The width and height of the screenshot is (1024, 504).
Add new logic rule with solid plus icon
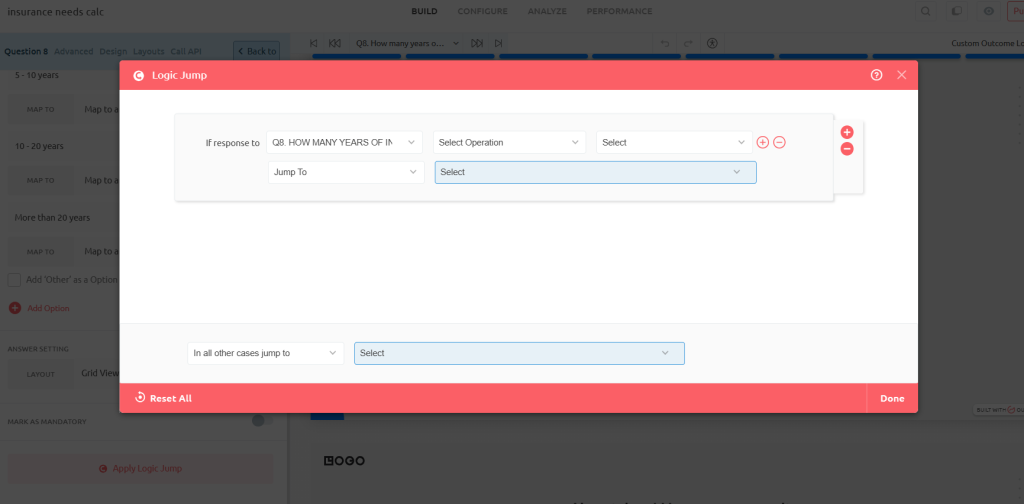pos(847,132)
